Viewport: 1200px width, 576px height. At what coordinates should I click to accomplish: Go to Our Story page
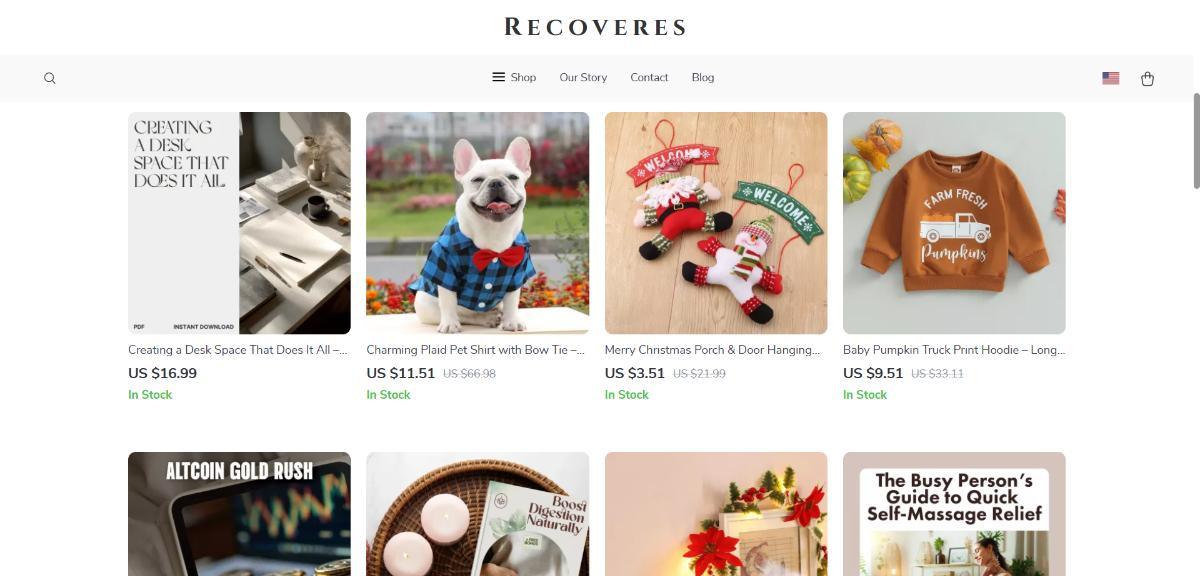click(583, 77)
